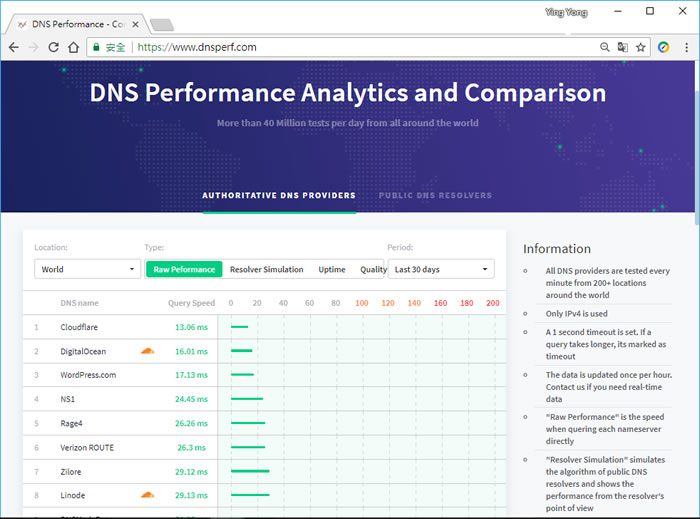Open the Period dropdown Last 30 days
This screenshot has height=519, width=700.
441,269
